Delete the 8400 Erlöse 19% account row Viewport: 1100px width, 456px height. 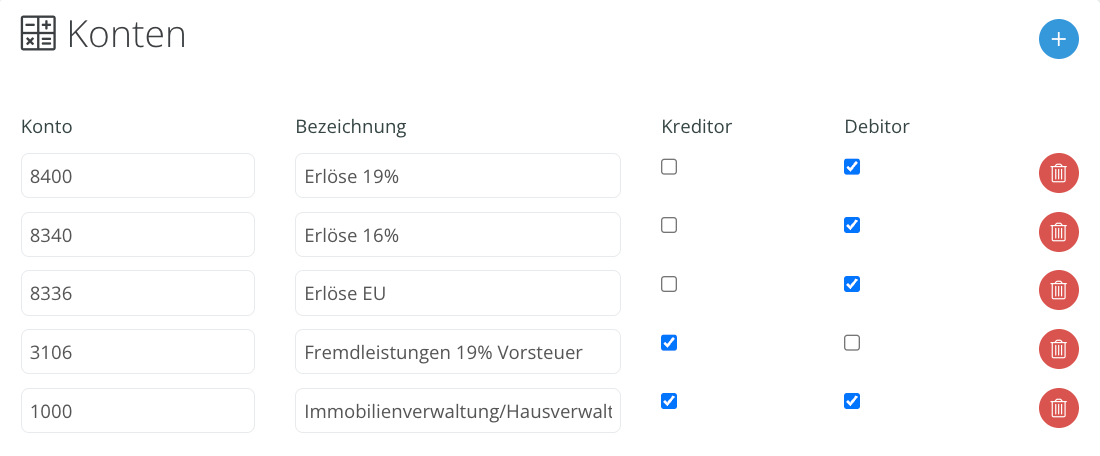coord(1059,173)
